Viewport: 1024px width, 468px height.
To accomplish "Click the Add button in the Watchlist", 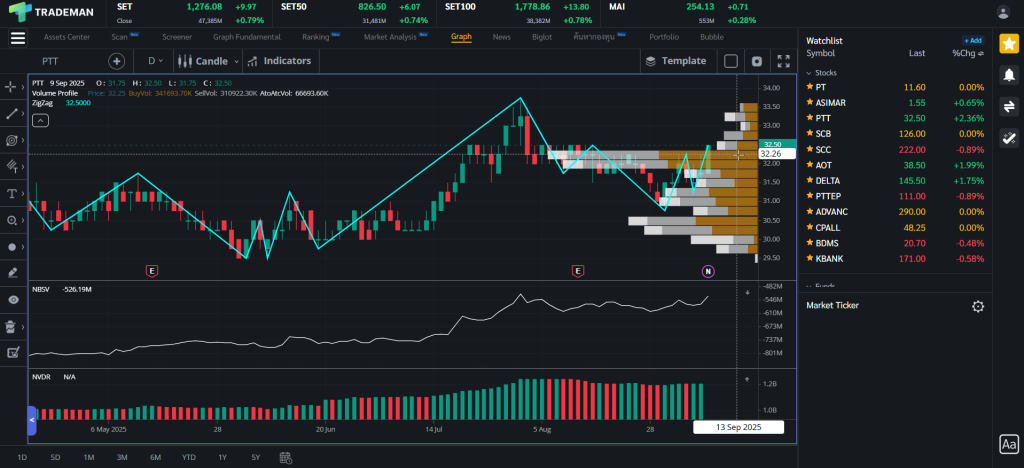I will [972, 41].
